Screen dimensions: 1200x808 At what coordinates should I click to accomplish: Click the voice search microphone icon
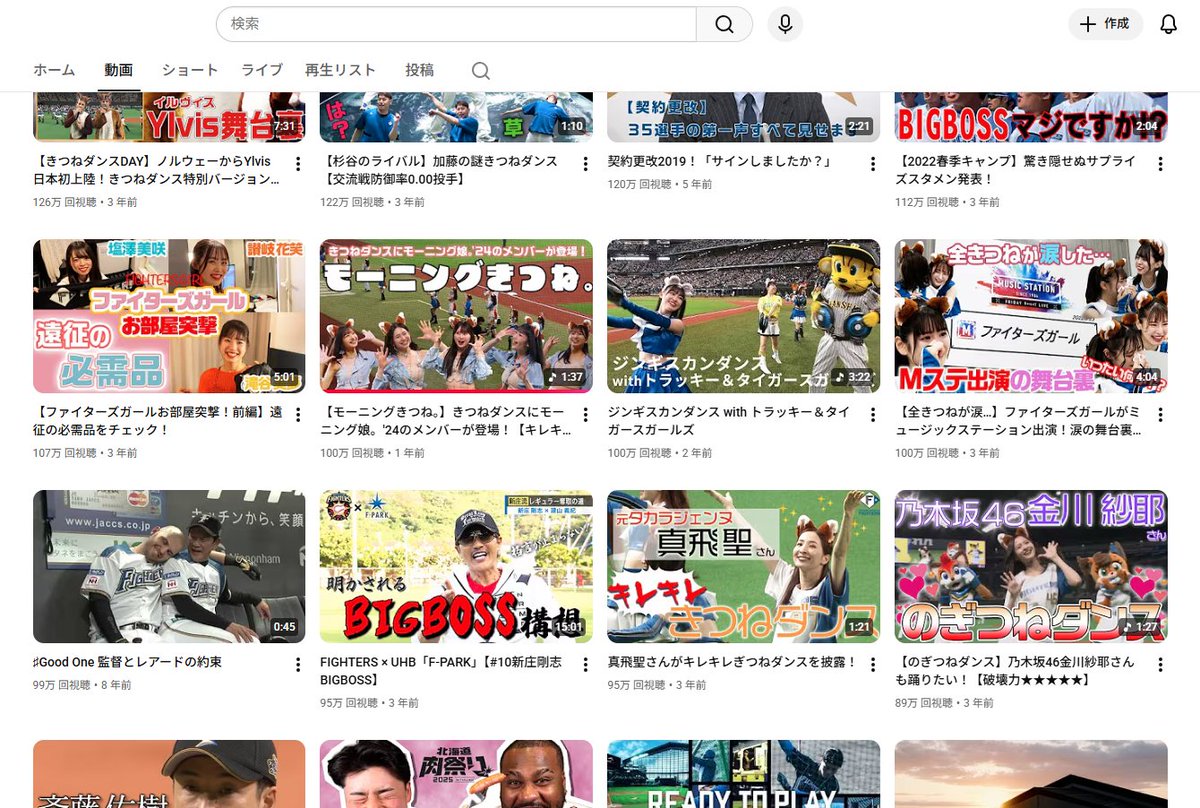[x=785, y=24]
